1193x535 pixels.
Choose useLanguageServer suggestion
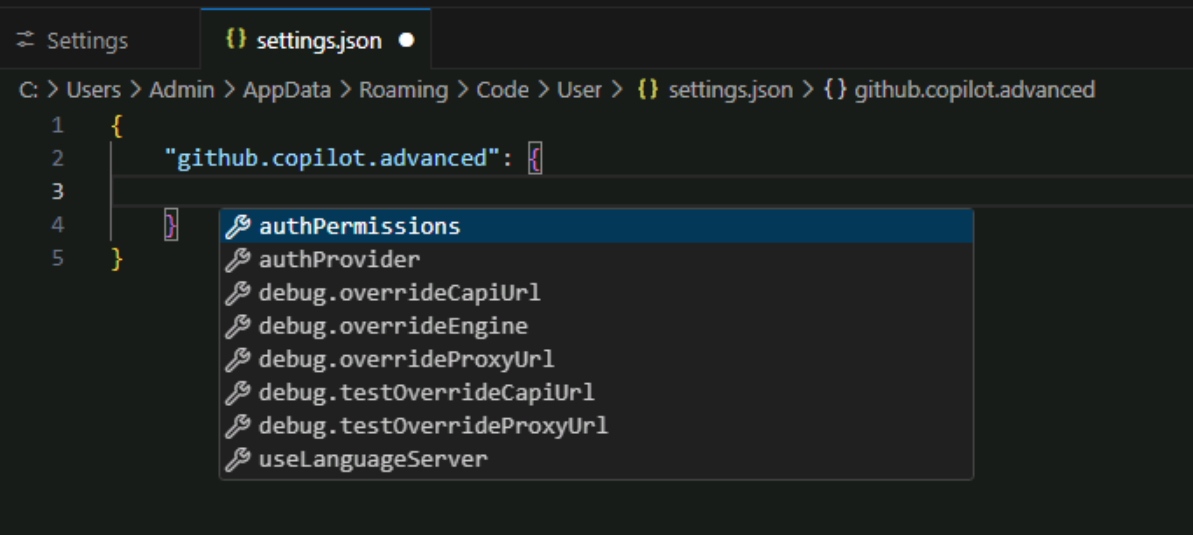click(596, 459)
